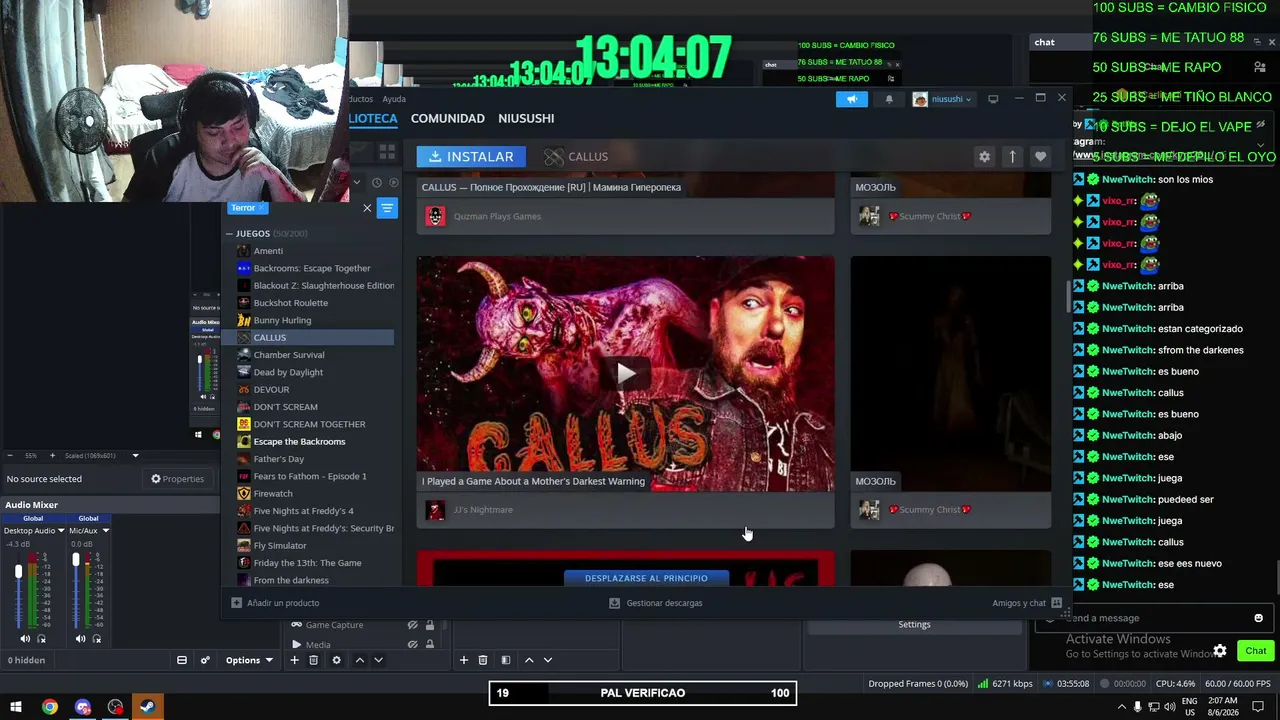Click DESPLAZARSE AL PRINCIPIO button
Viewport: 1280px width, 720px height.
click(646, 578)
